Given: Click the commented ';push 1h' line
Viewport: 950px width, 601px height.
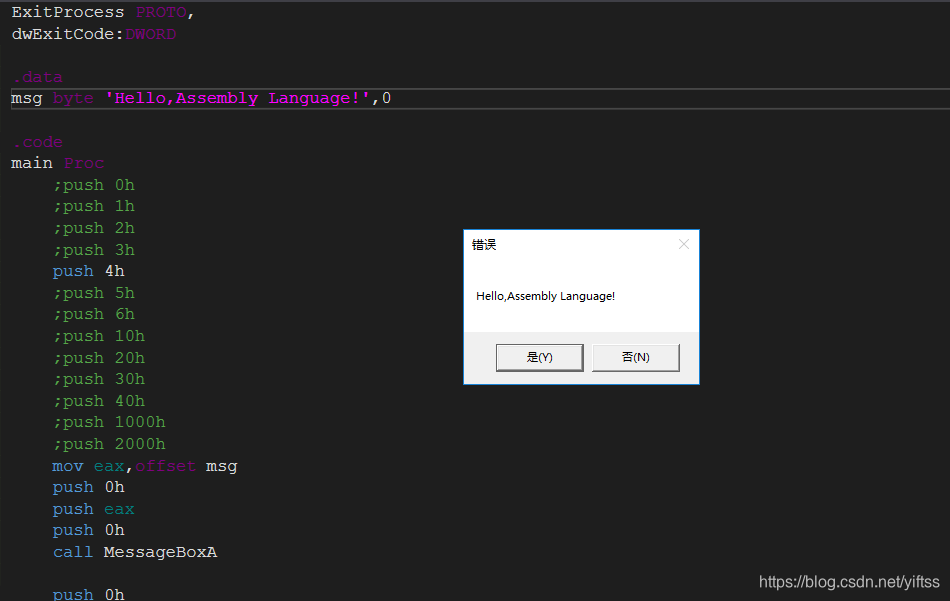Looking at the screenshot, I should click(x=94, y=207).
